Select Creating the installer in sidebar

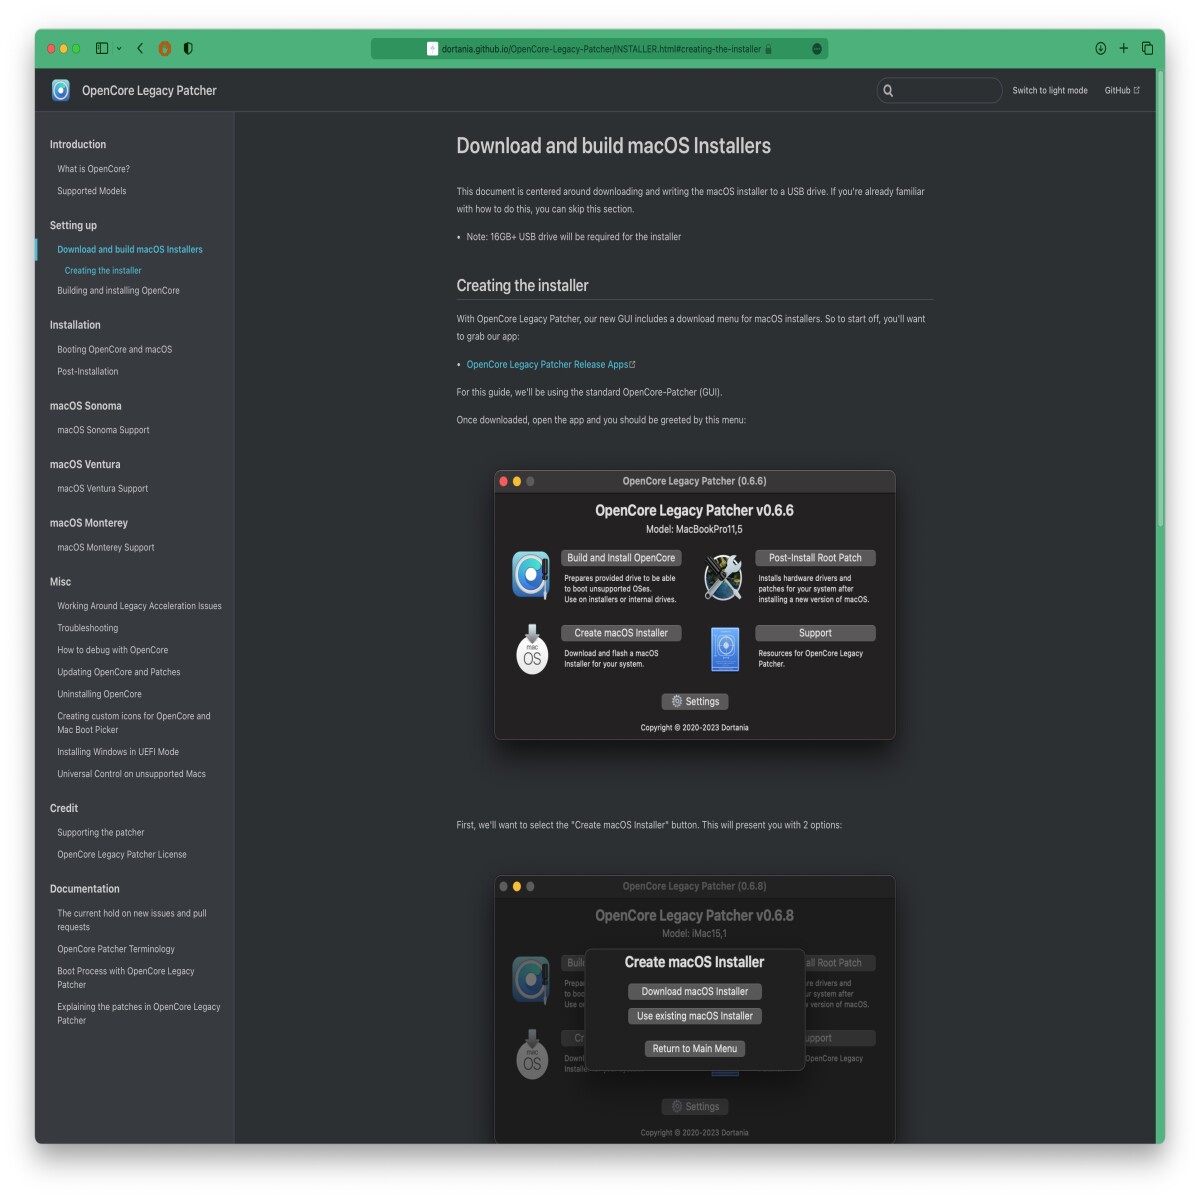[x=103, y=270]
